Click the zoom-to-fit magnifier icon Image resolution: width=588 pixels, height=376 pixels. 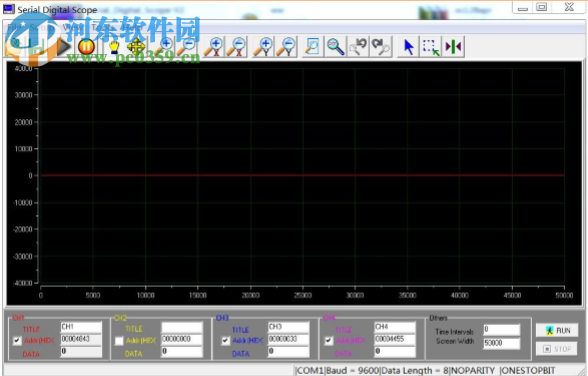click(335, 47)
